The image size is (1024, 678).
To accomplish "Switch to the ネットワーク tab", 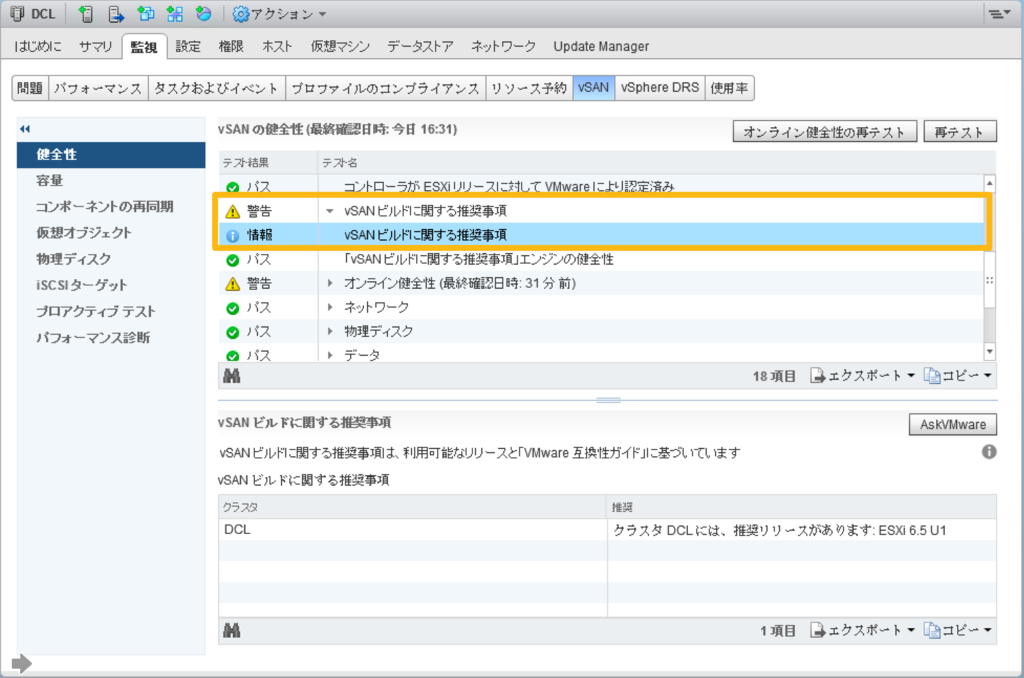I will point(503,46).
